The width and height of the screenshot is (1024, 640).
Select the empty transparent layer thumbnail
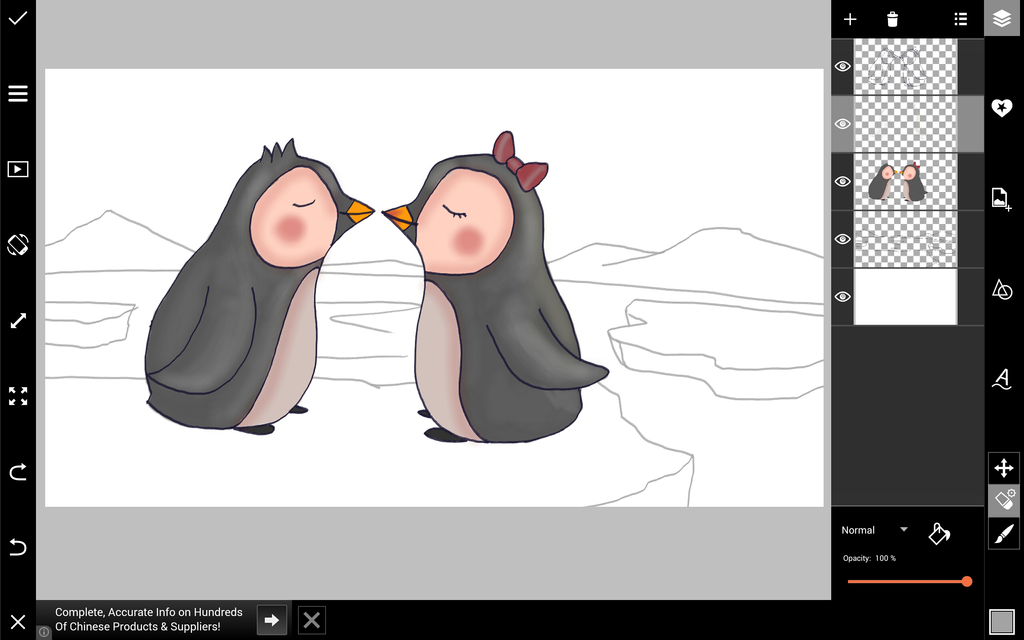click(906, 124)
